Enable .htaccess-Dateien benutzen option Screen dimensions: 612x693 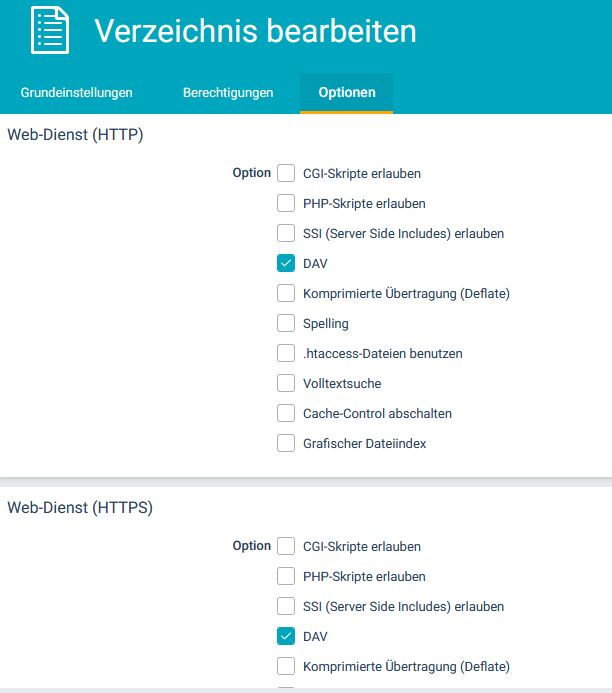click(x=286, y=353)
